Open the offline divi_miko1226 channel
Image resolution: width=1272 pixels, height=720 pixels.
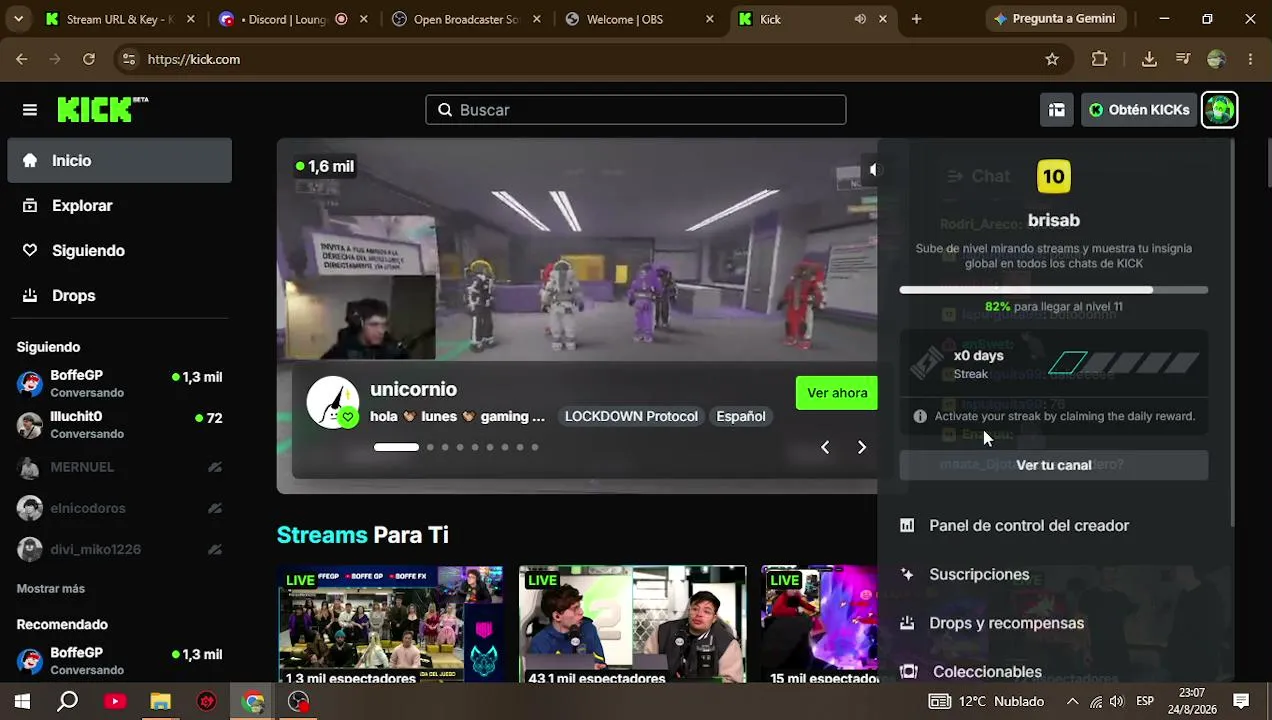point(119,549)
